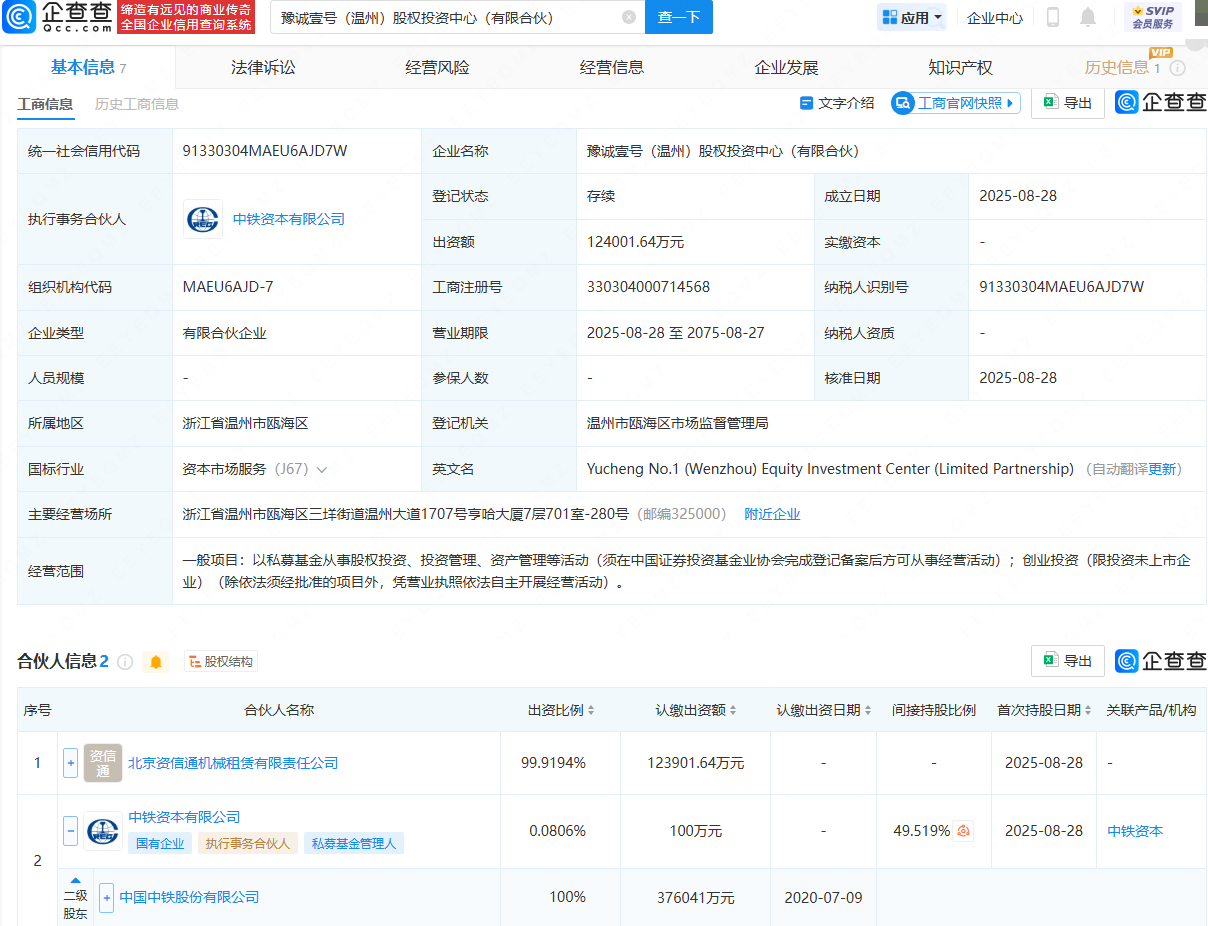
Task: Sort by 认缴出资日期 column
Action: 867,710
